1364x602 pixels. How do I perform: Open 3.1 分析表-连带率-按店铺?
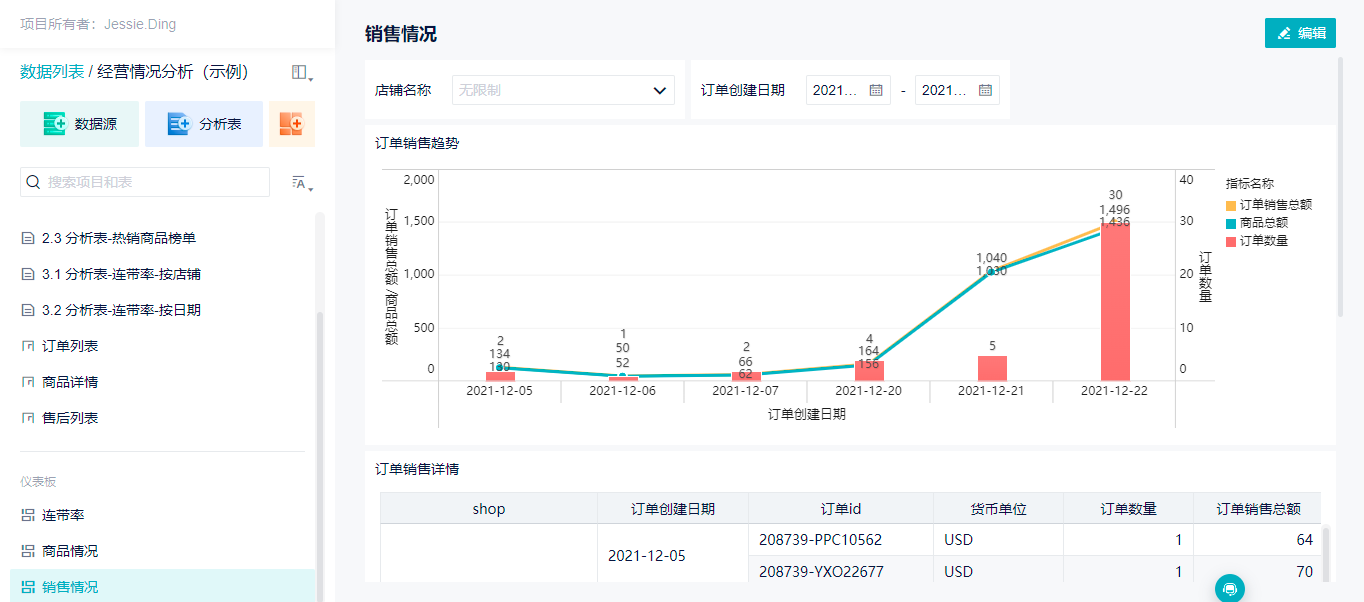[121, 274]
